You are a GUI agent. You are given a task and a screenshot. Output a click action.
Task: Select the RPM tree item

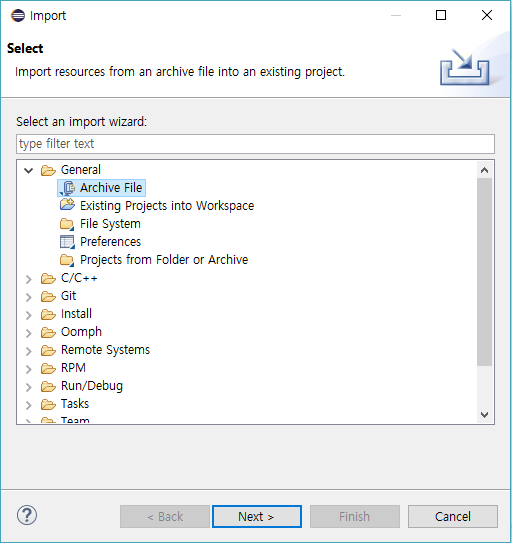coord(73,368)
